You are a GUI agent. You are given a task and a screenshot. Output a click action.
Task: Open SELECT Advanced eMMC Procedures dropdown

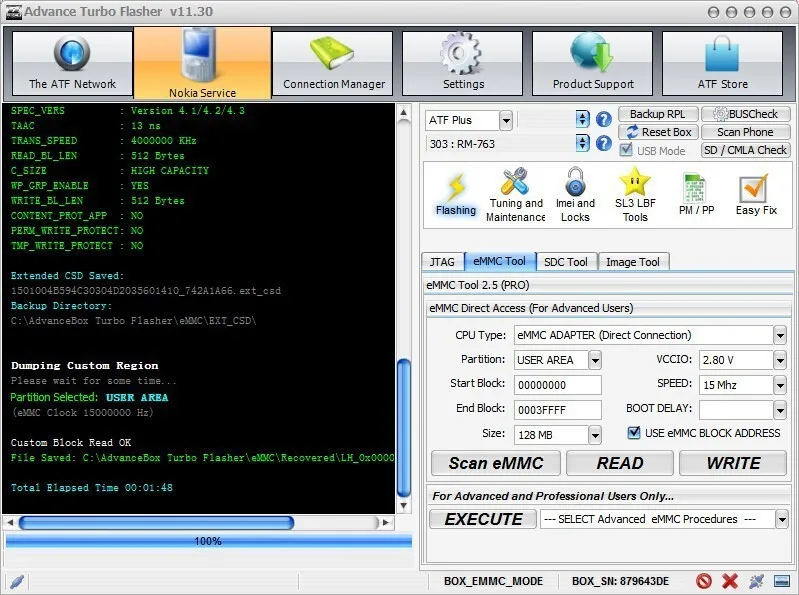[781, 519]
